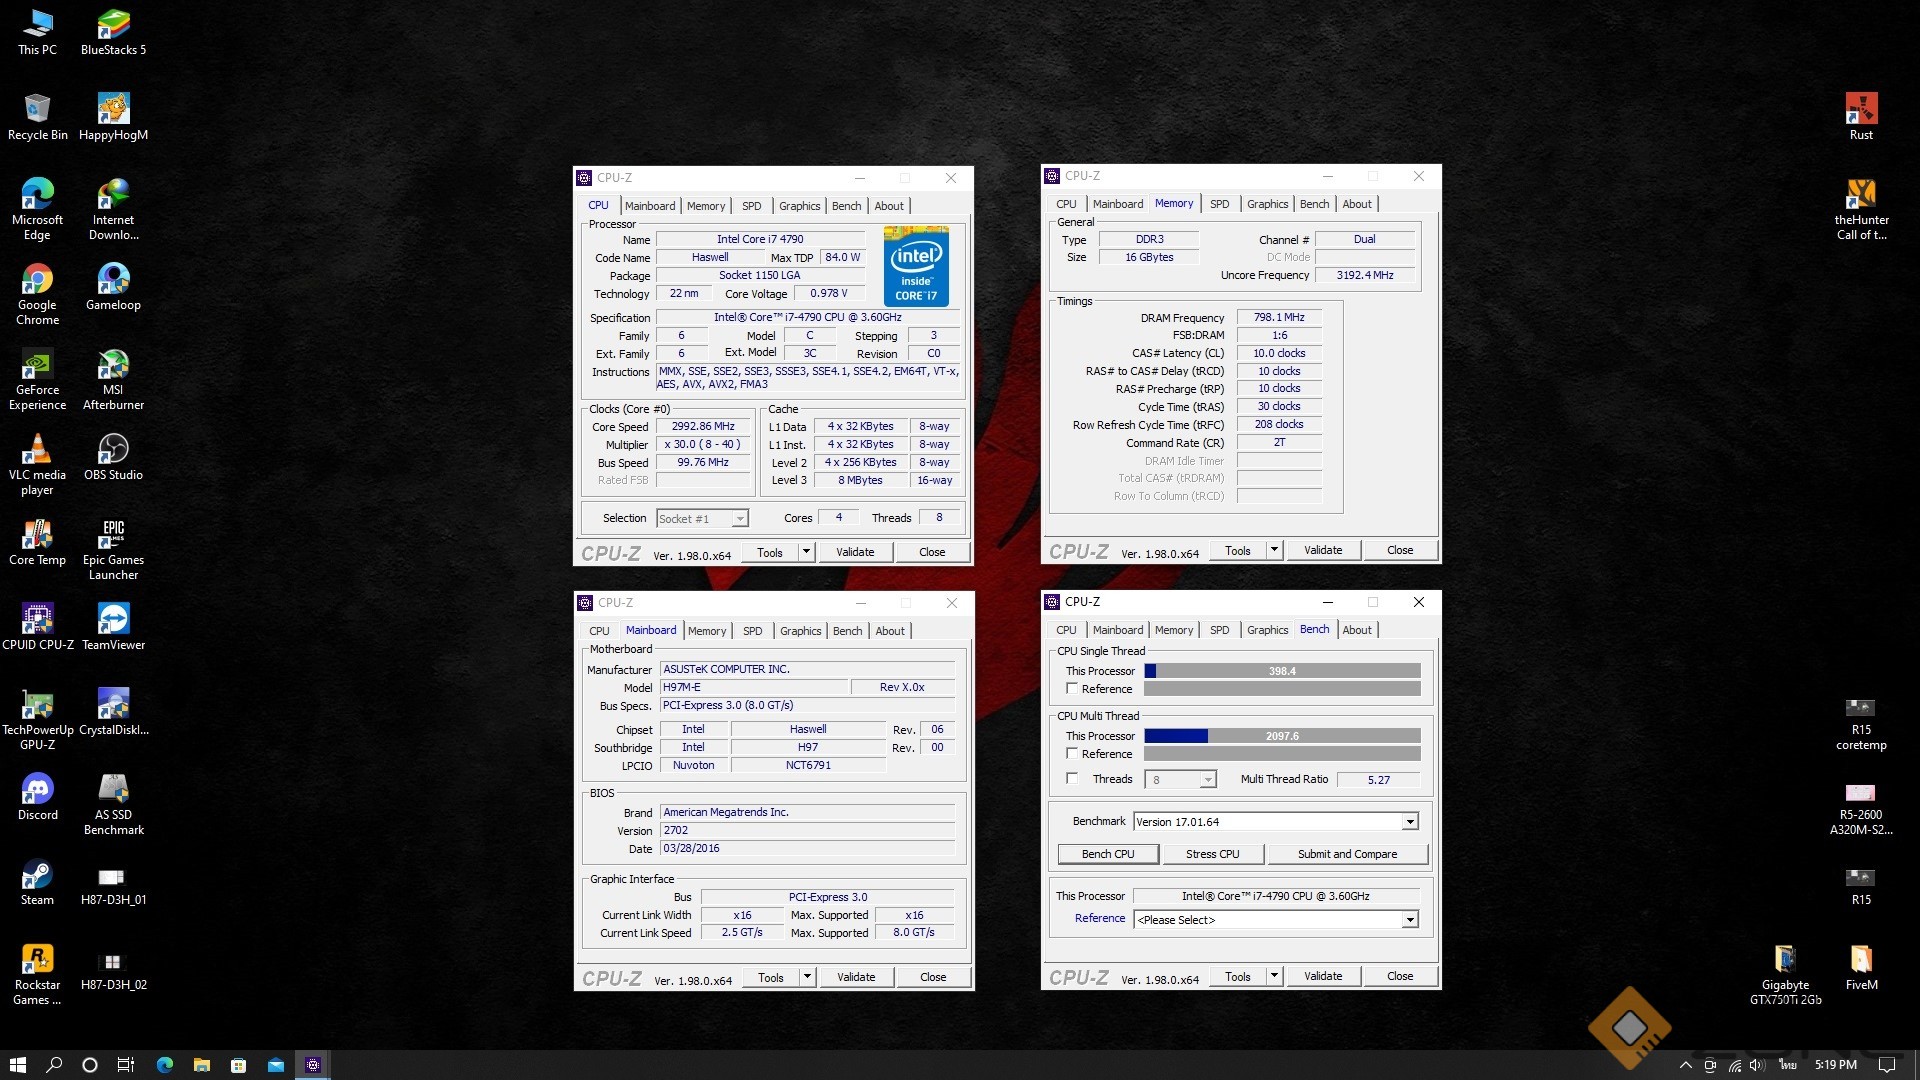Open the OBS Studio desktop icon
The image size is (1920, 1080).
113,451
